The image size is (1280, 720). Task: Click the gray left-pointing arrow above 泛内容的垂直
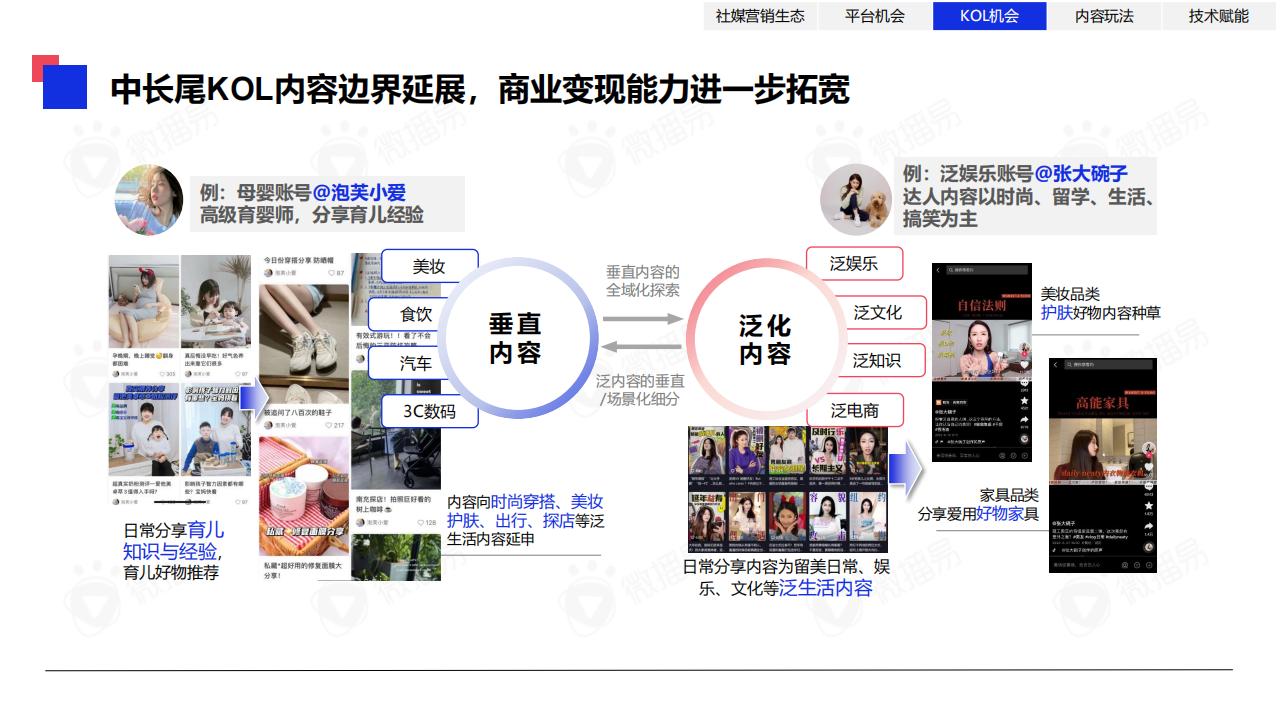[x=641, y=347]
